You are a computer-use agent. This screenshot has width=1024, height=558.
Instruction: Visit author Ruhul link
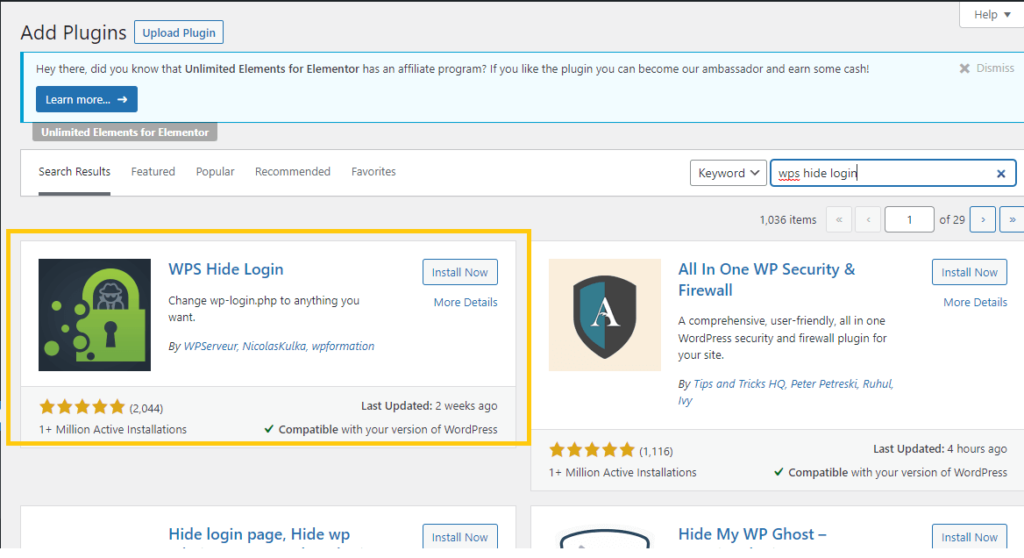coord(877,384)
